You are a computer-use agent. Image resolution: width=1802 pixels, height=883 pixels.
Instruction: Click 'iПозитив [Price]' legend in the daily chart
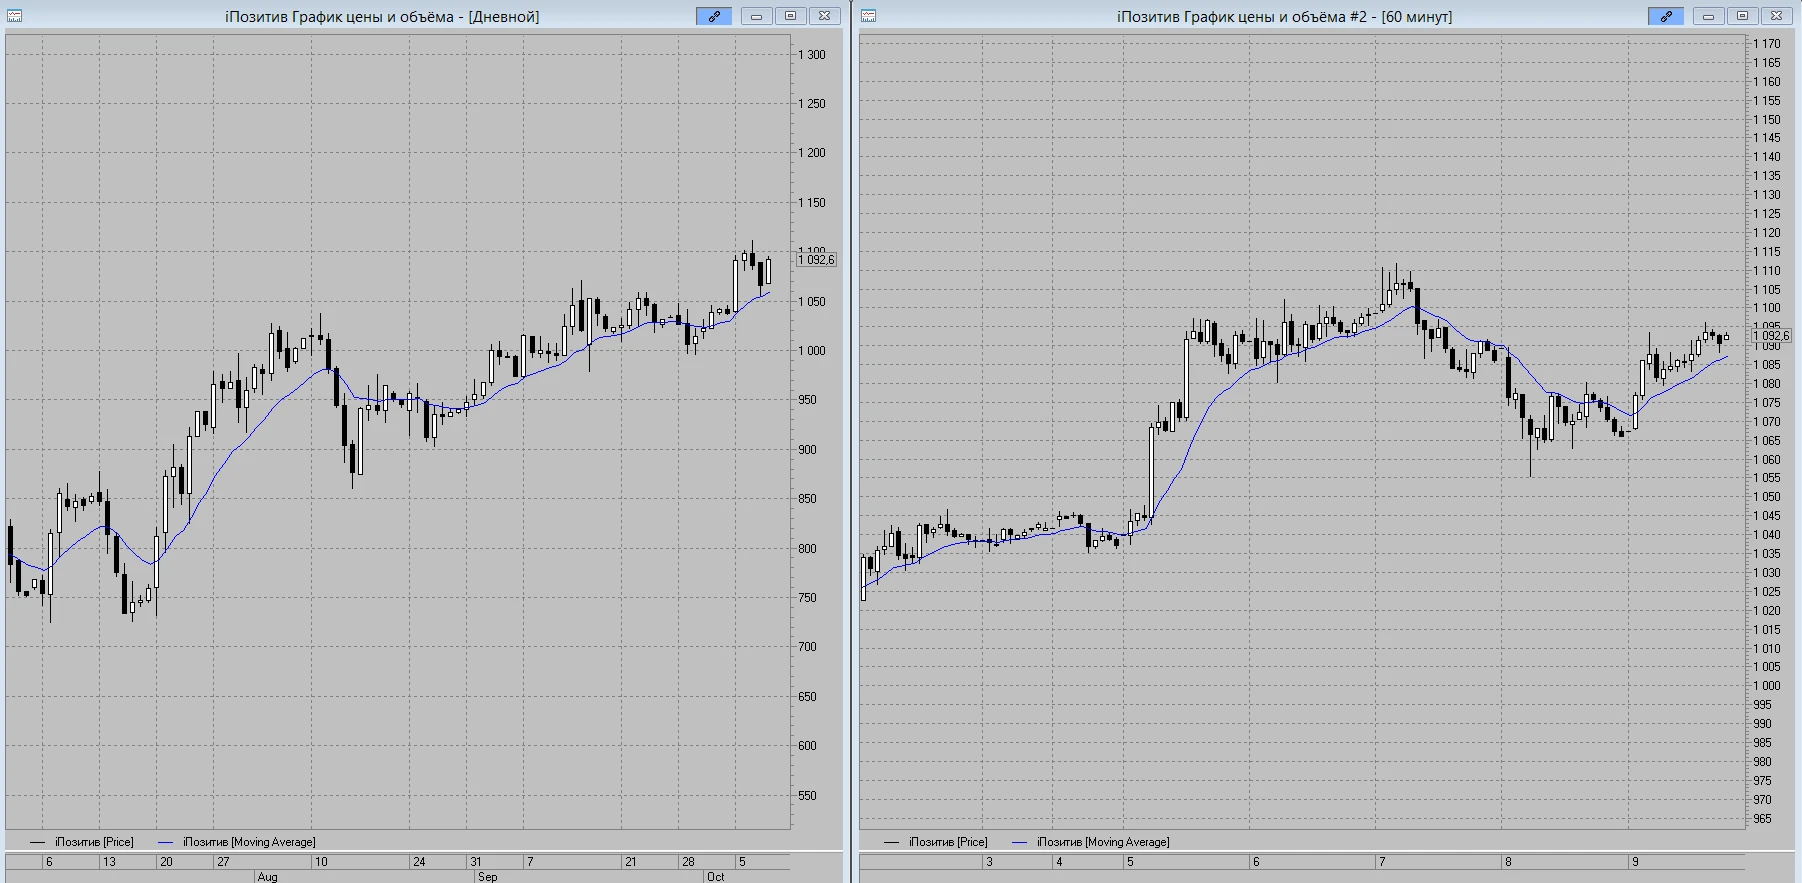(x=94, y=842)
